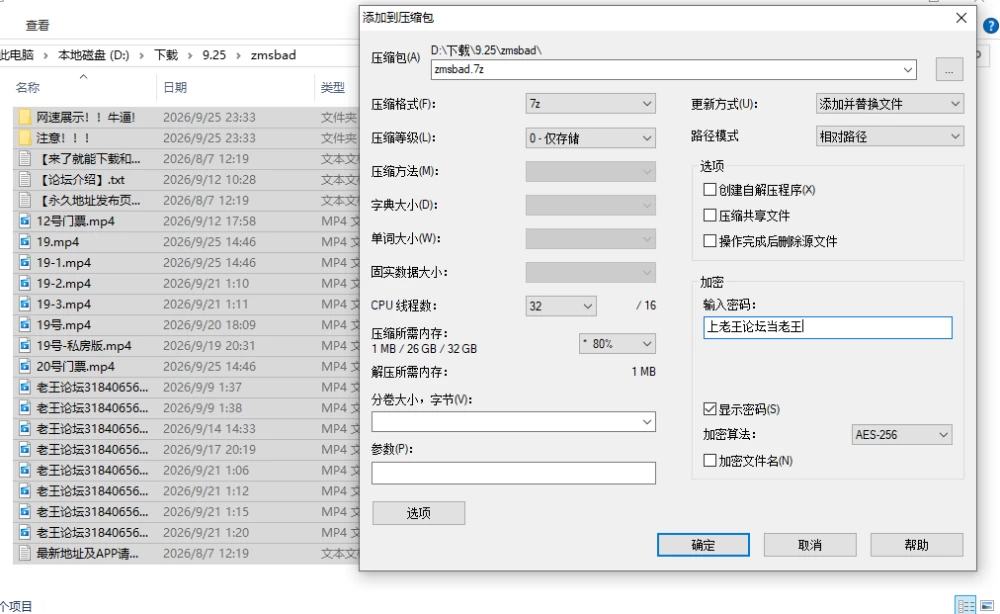This screenshot has width=1000, height=614.
Task: Click the 参数 input field
Action: (x=513, y=473)
